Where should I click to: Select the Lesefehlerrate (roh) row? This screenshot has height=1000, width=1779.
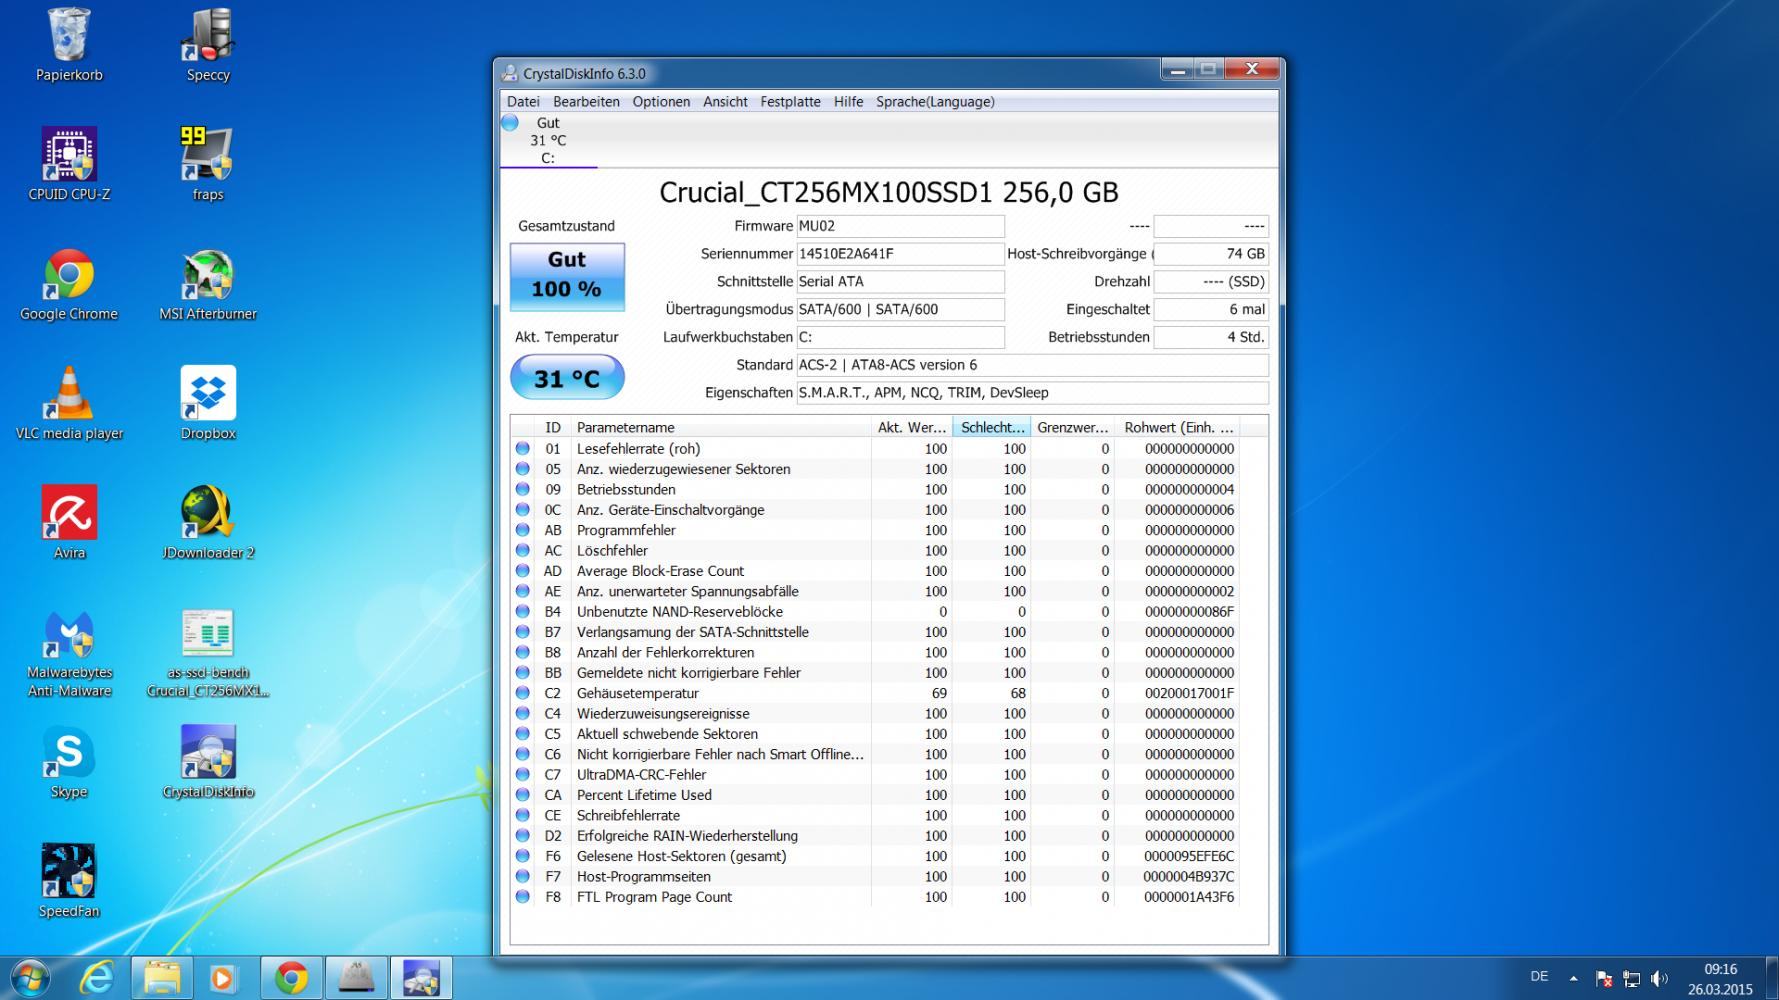click(877, 449)
